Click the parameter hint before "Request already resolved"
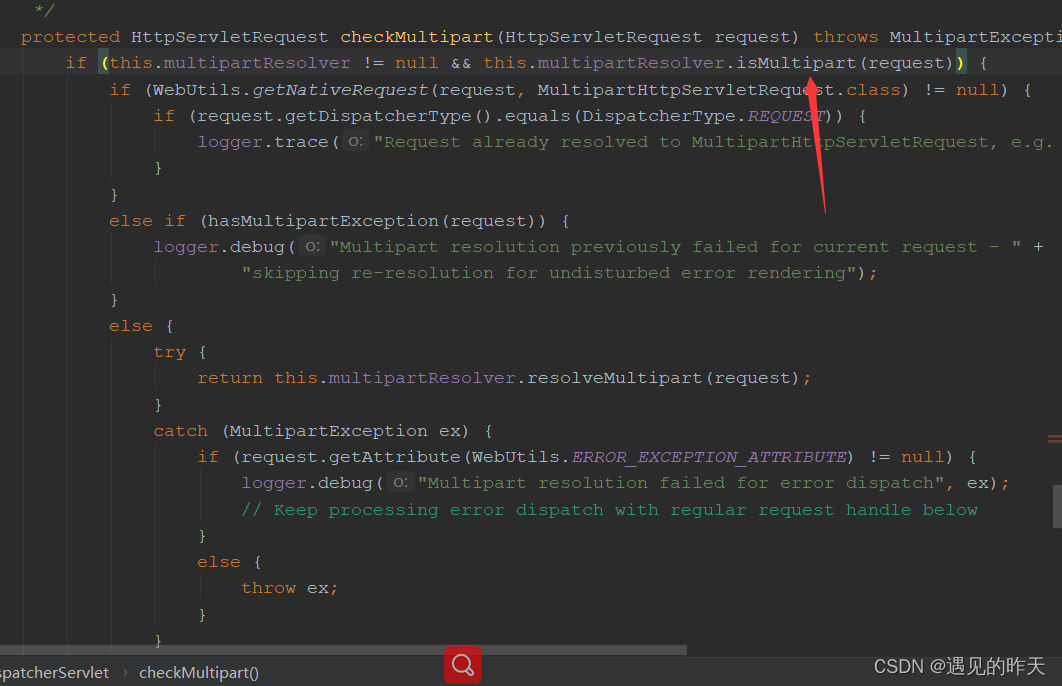This screenshot has width=1062, height=686. (x=356, y=141)
